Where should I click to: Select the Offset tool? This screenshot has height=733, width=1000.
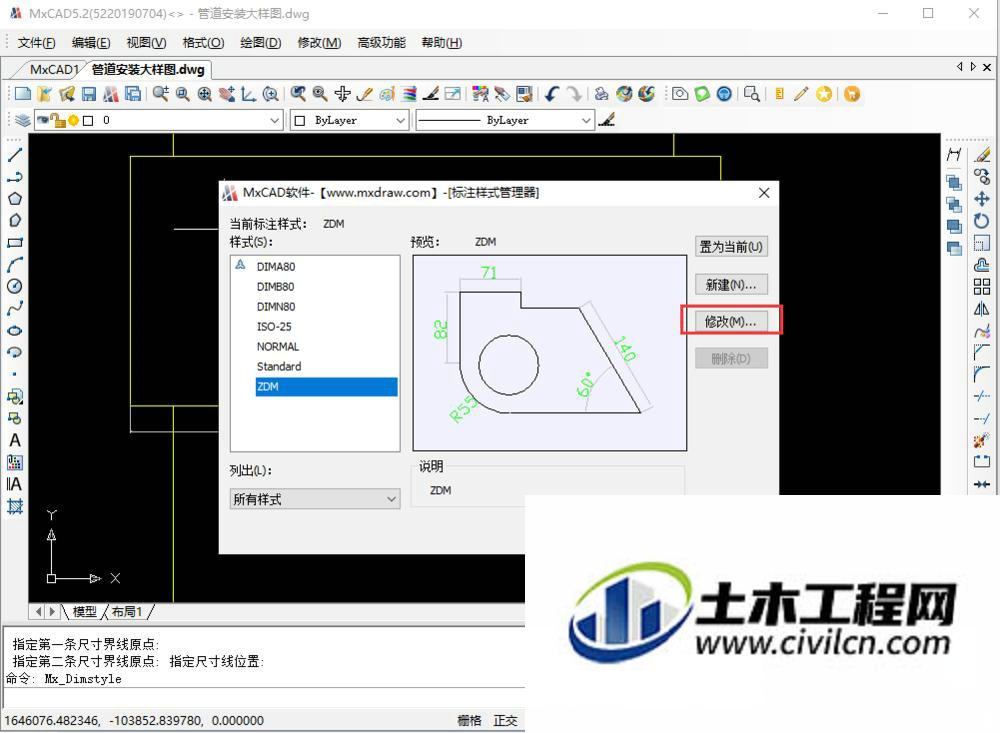coord(982,265)
